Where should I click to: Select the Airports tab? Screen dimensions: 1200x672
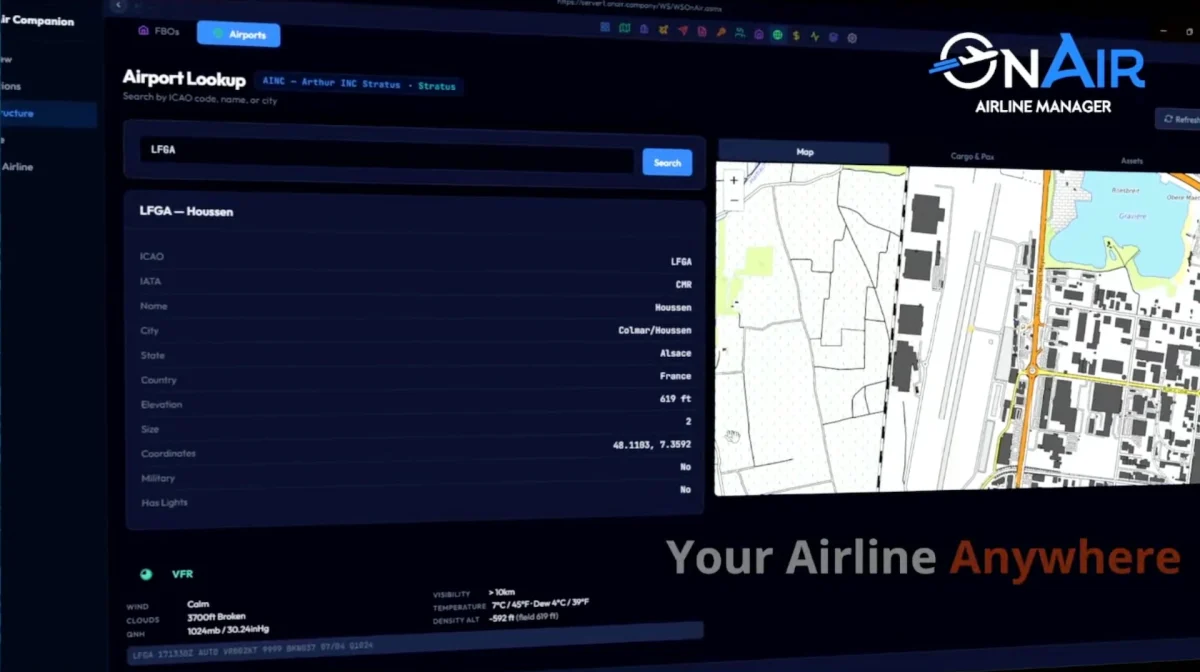(238, 34)
